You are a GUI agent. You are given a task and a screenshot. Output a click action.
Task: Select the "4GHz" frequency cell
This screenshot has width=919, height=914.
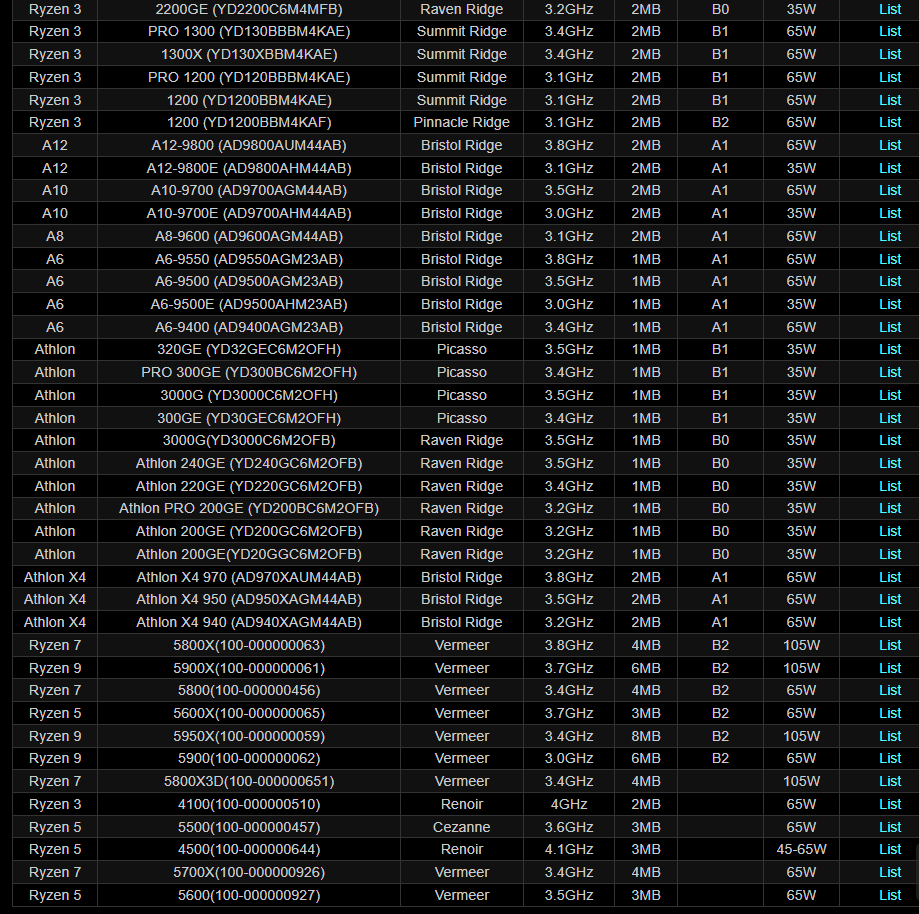click(569, 804)
